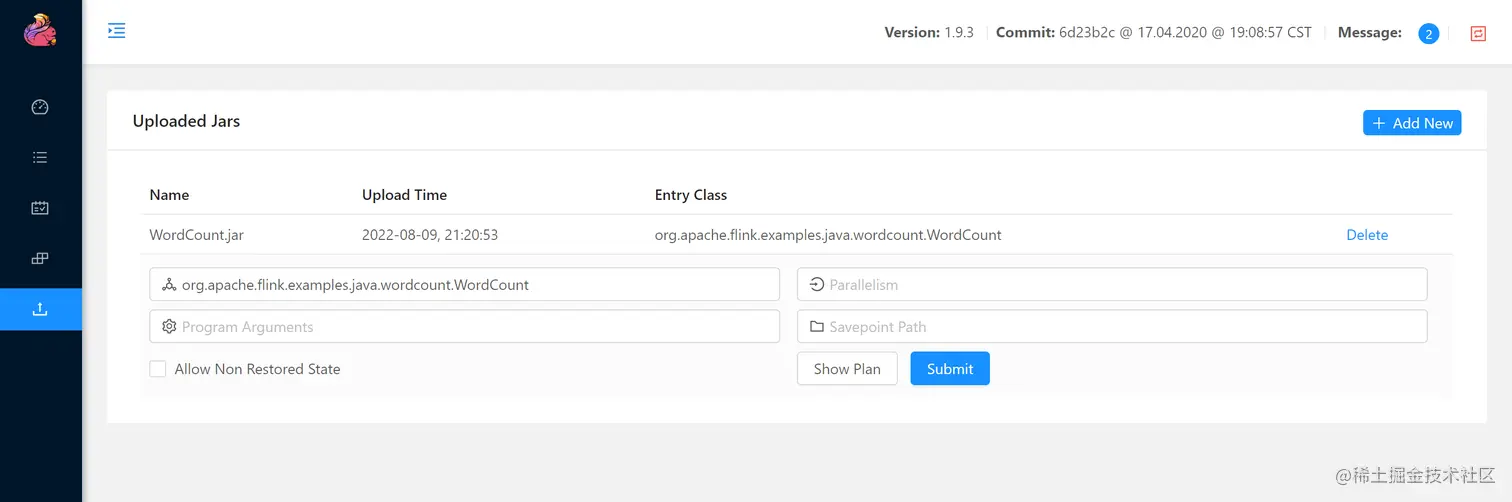Screen dimensions: 1512x502
Task: Submit the WordCount job
Action: coord(949,369)
